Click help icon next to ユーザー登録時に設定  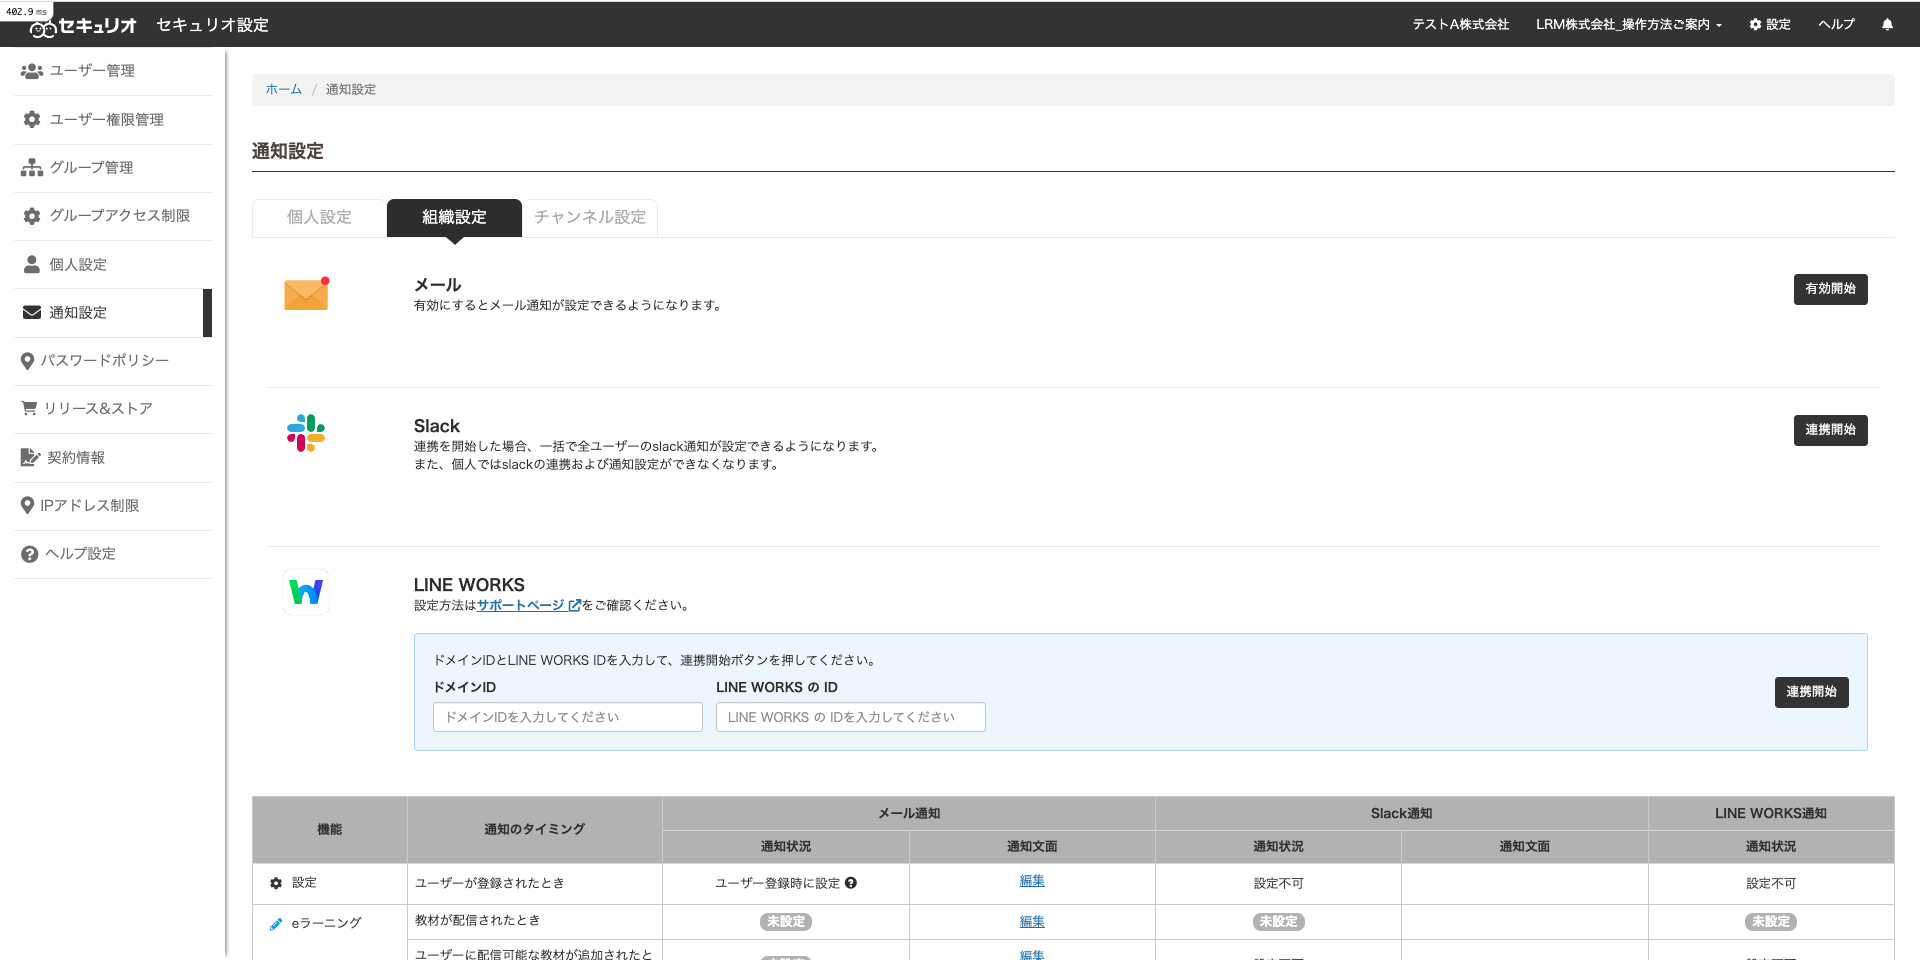851,883
